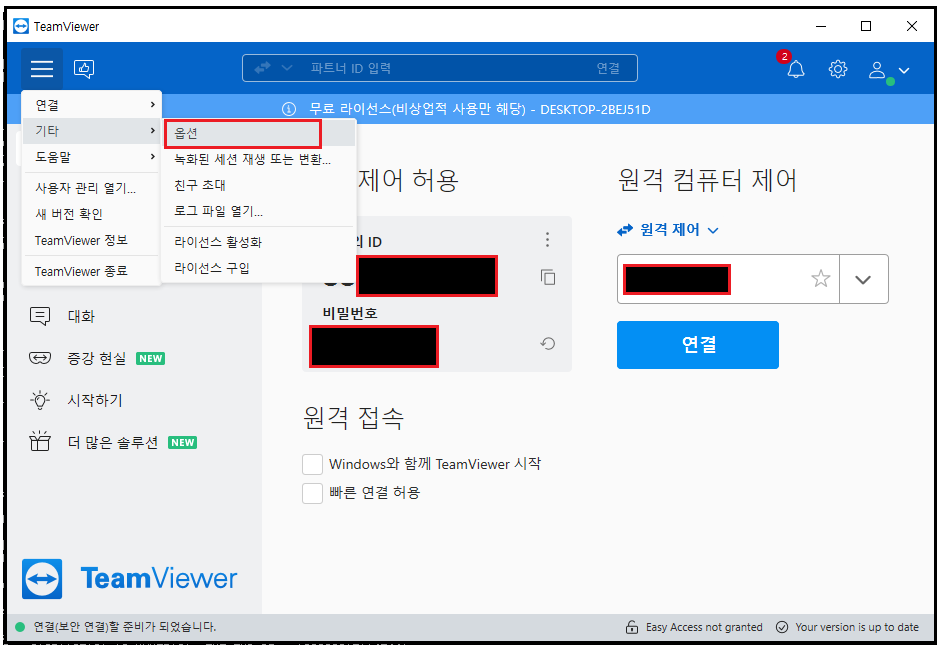
Task: Click the NEW badge beside 증강 현실
Action: [x=150, y=359]
